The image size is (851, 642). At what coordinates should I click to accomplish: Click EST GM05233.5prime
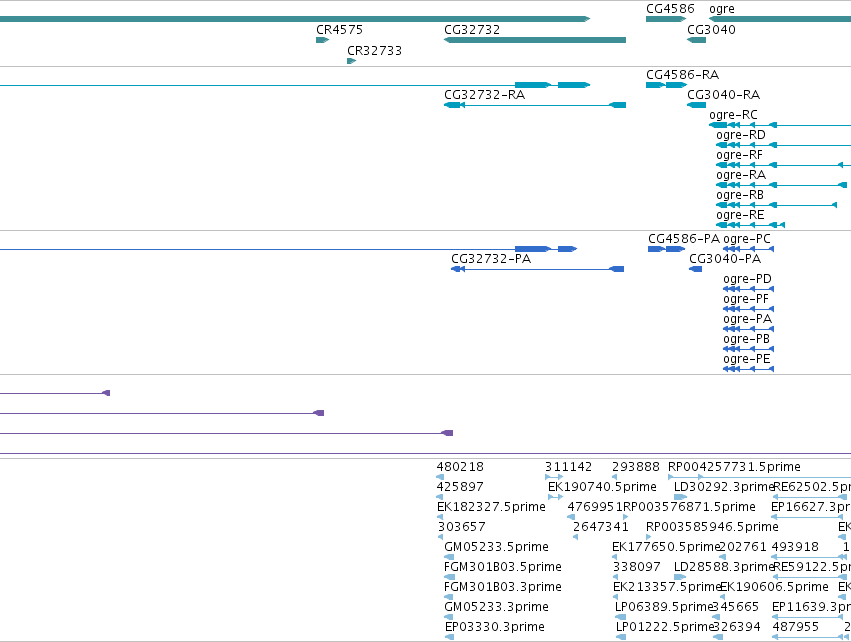pos(496,547)
